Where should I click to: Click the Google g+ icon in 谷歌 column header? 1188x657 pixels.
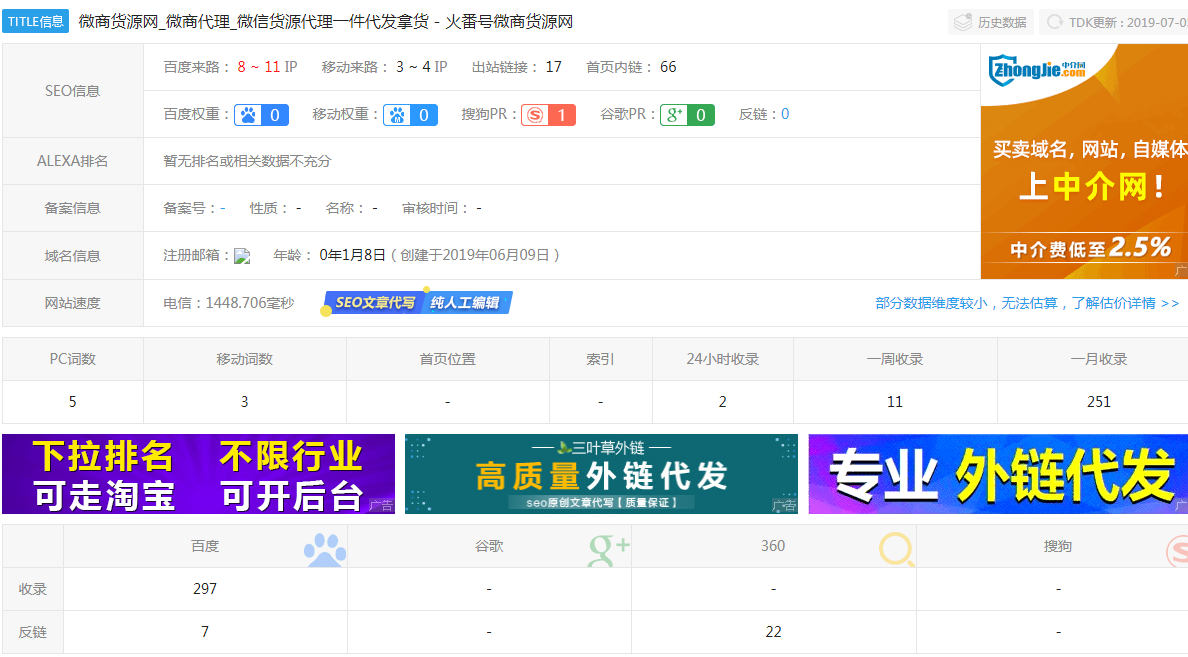click(608, 547)
